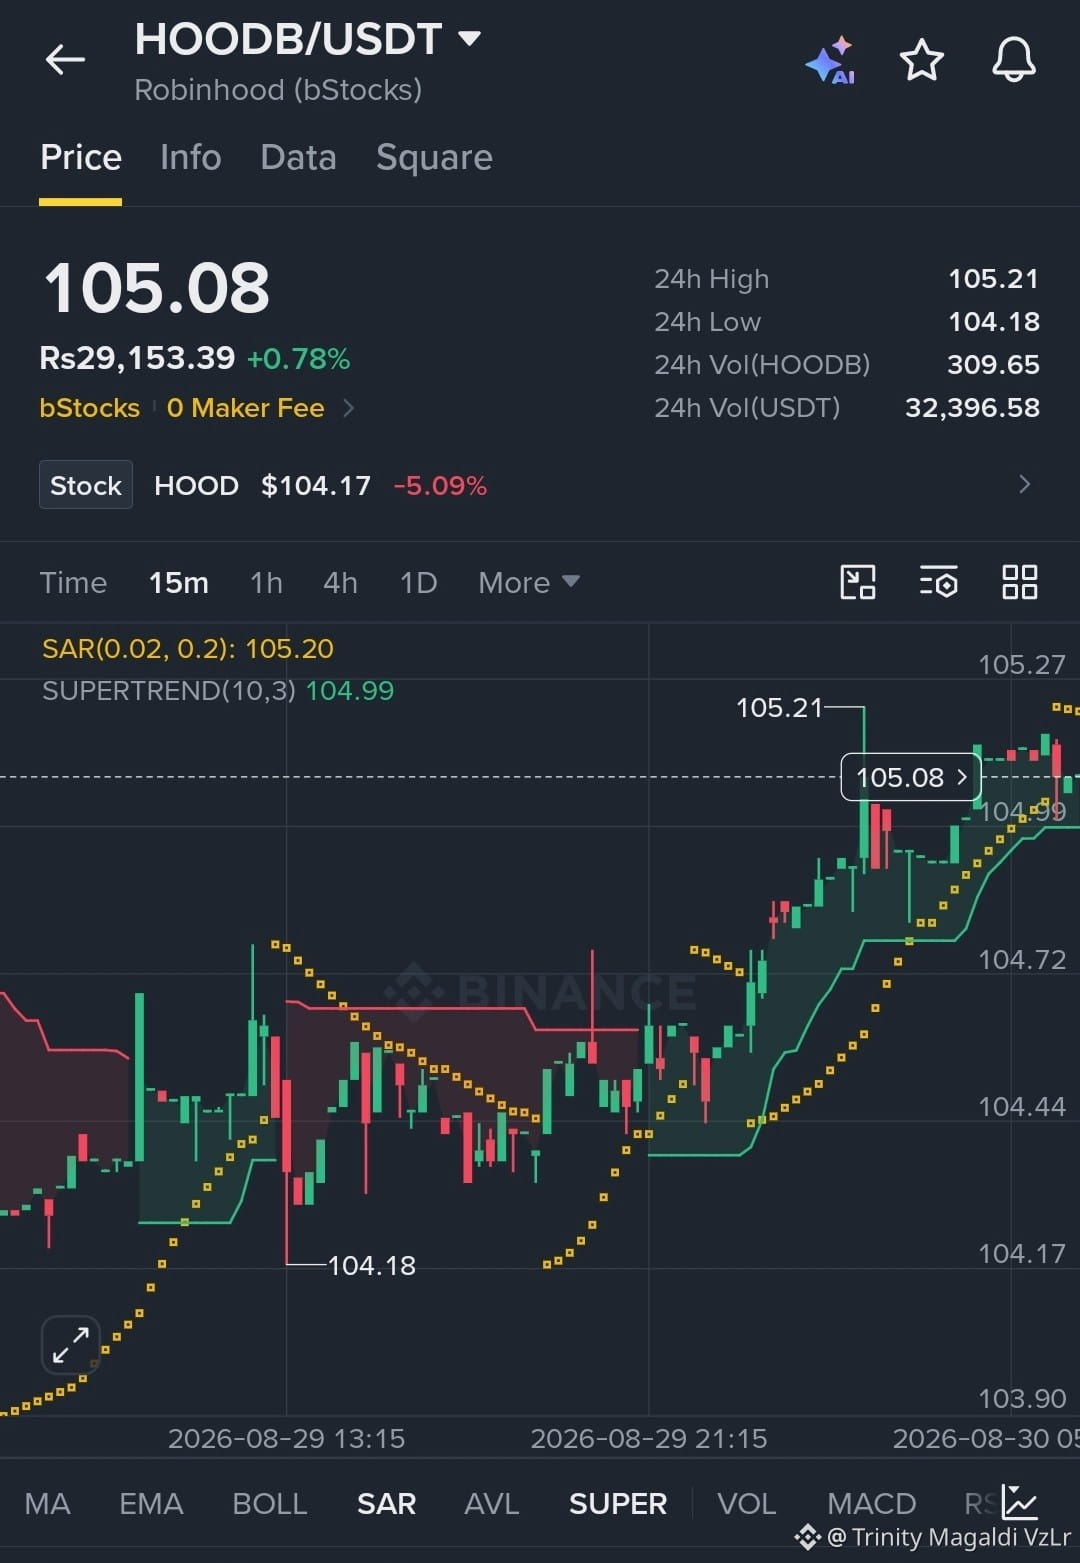Expand the More timeframes dropdown
Screen dimensions: 1080x1563
pyautogui.click(x=528, y=582)
